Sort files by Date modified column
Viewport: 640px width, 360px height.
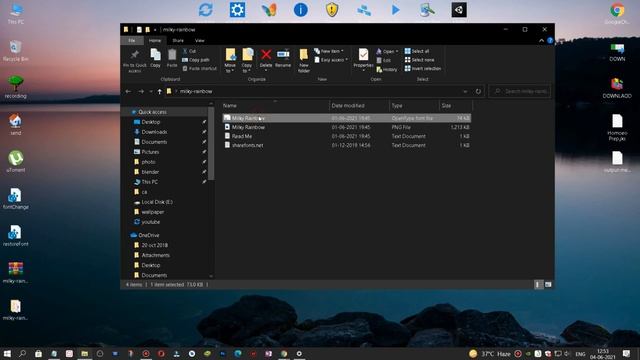coord(359,105)
